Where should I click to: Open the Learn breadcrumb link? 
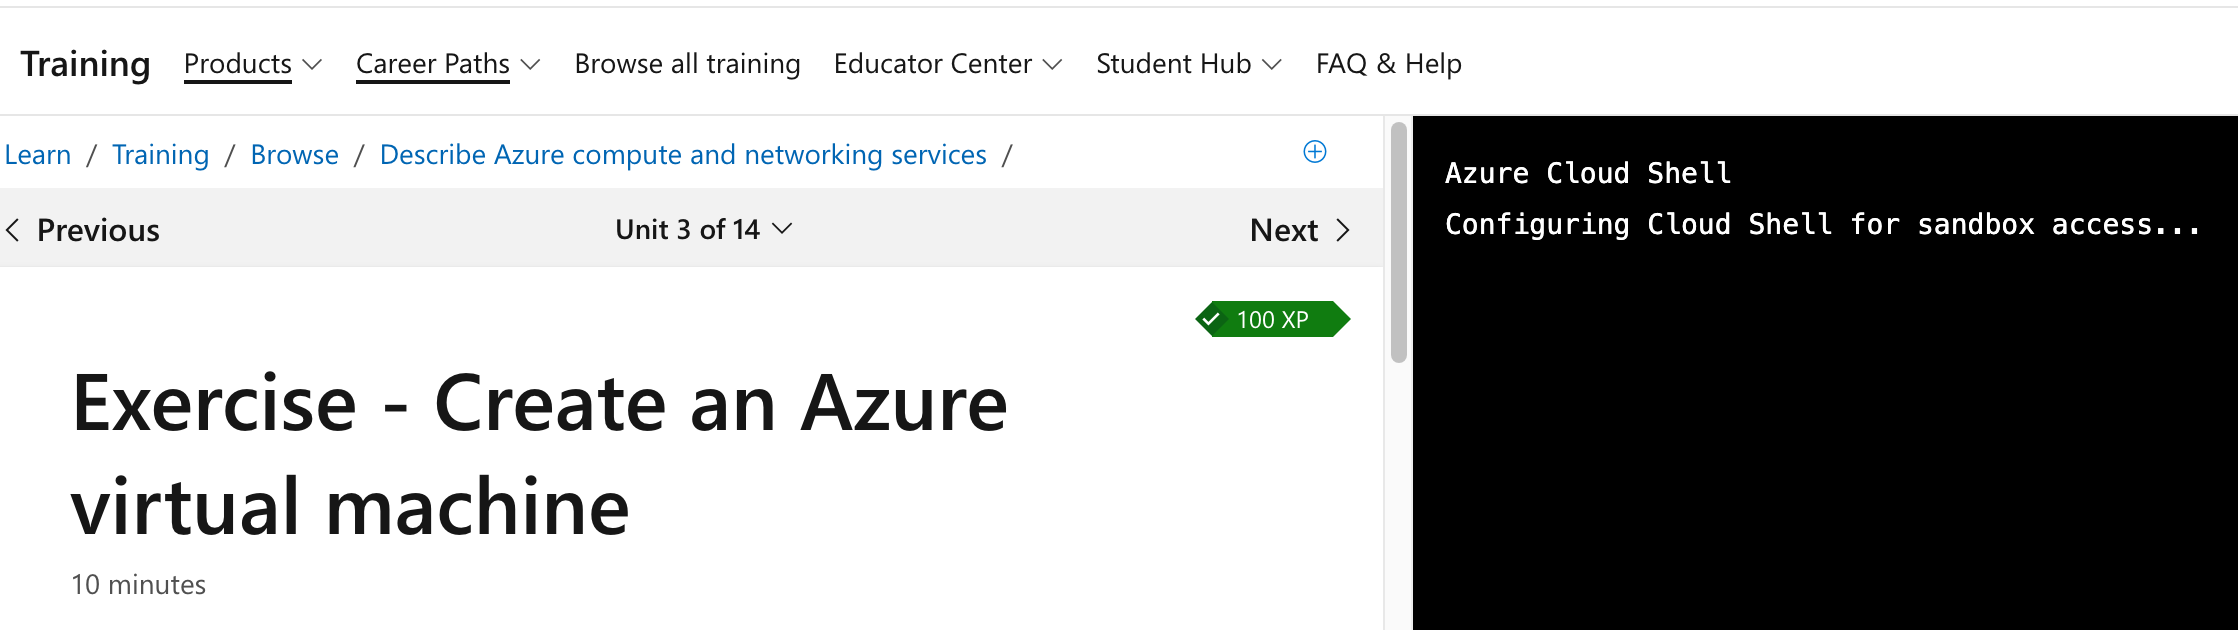click(38, 155)
